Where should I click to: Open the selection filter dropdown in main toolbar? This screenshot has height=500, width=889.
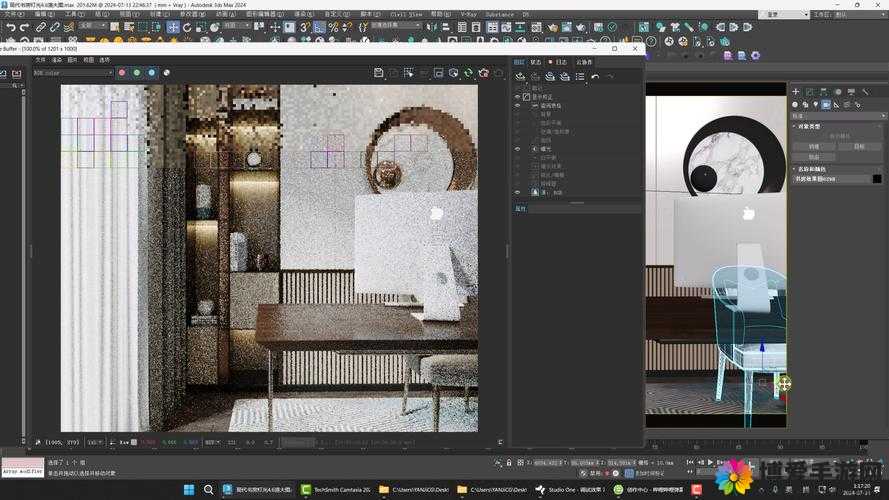coord(93,26)
